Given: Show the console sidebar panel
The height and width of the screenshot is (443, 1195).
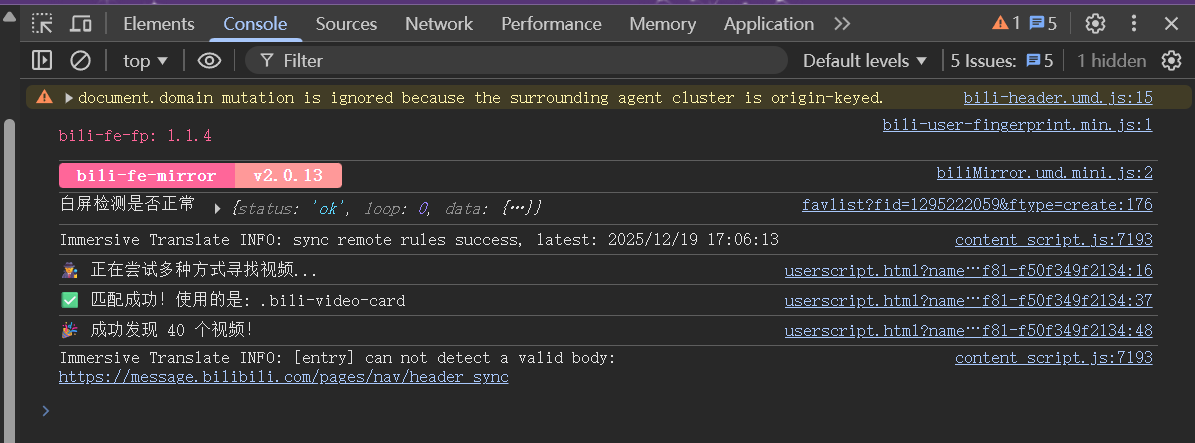Looking at the screenshot, I should coord(41,61).
